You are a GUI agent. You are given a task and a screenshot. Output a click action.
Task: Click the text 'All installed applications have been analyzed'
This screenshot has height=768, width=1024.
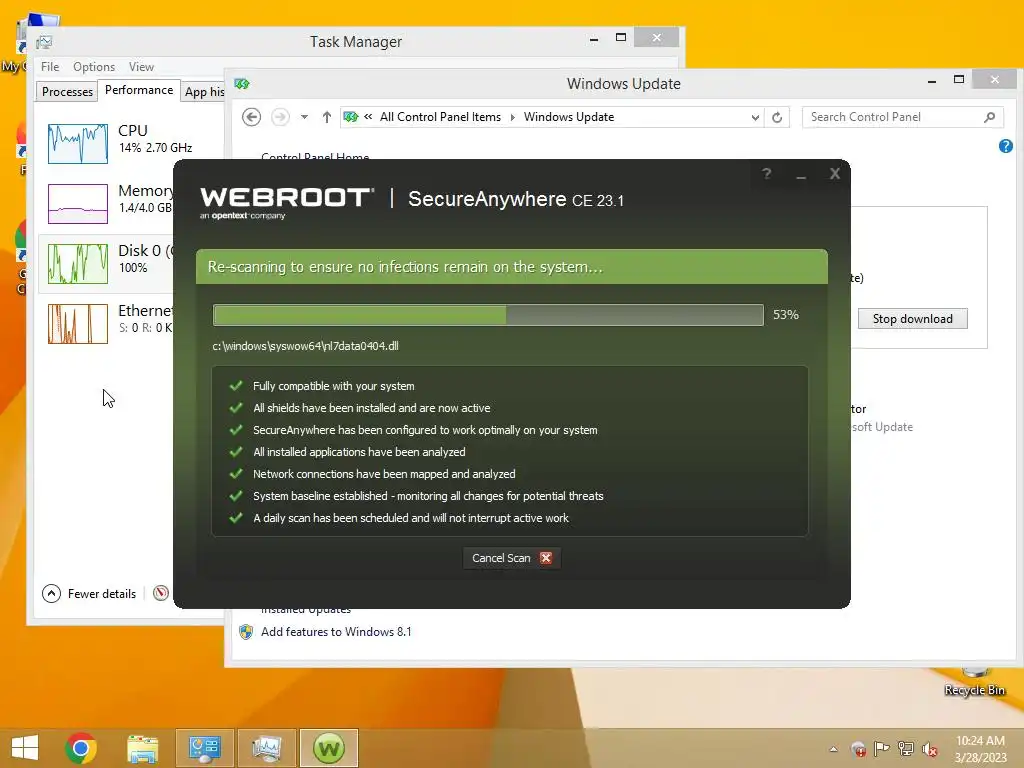[x=359, y=452]
